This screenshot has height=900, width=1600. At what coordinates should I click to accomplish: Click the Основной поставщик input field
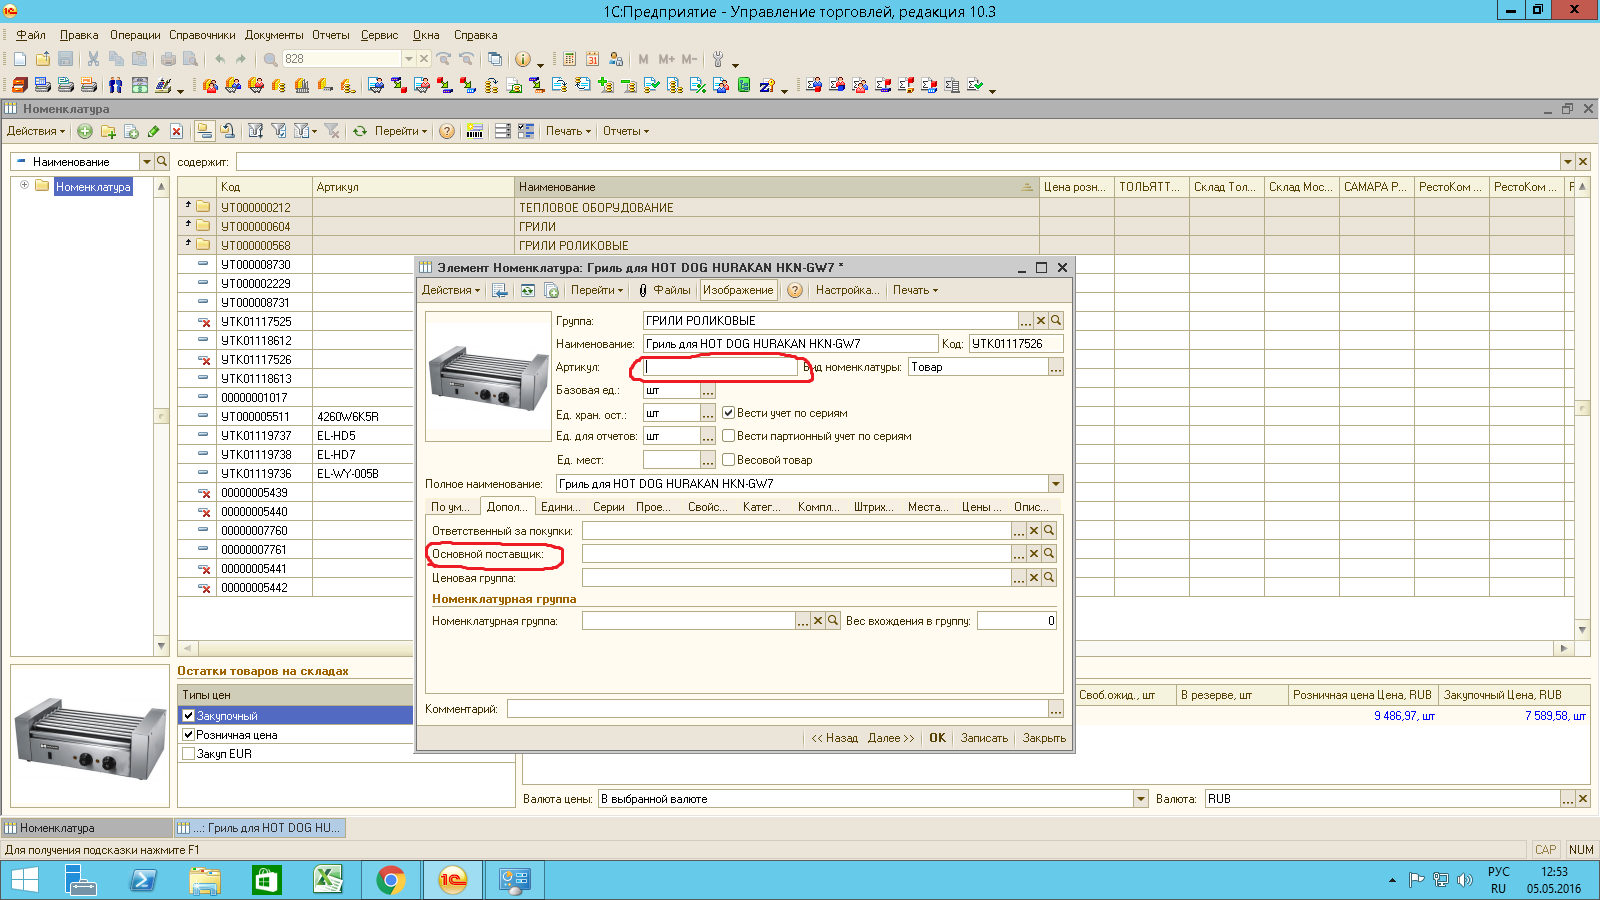(x=797, y=553)
